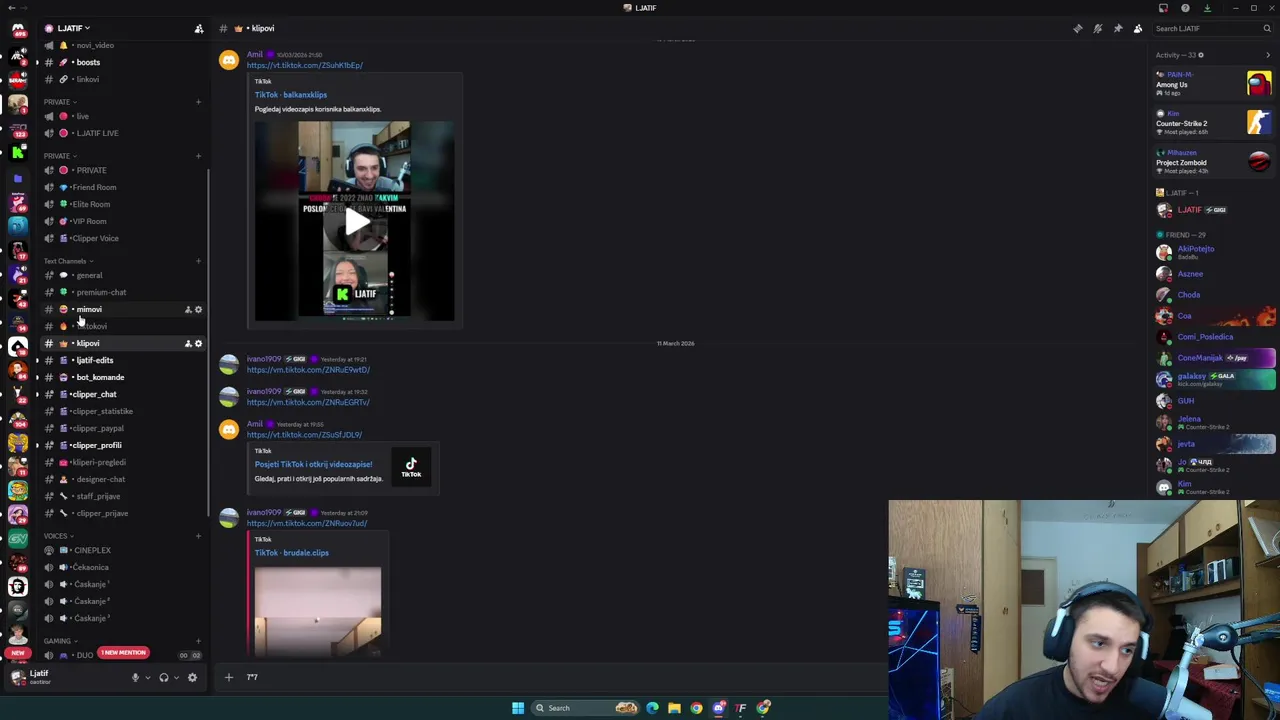The width and height of the screenshot is (1280, 720).
Task: Expand the Activity panel arrow
Action: coord(1267,55)
